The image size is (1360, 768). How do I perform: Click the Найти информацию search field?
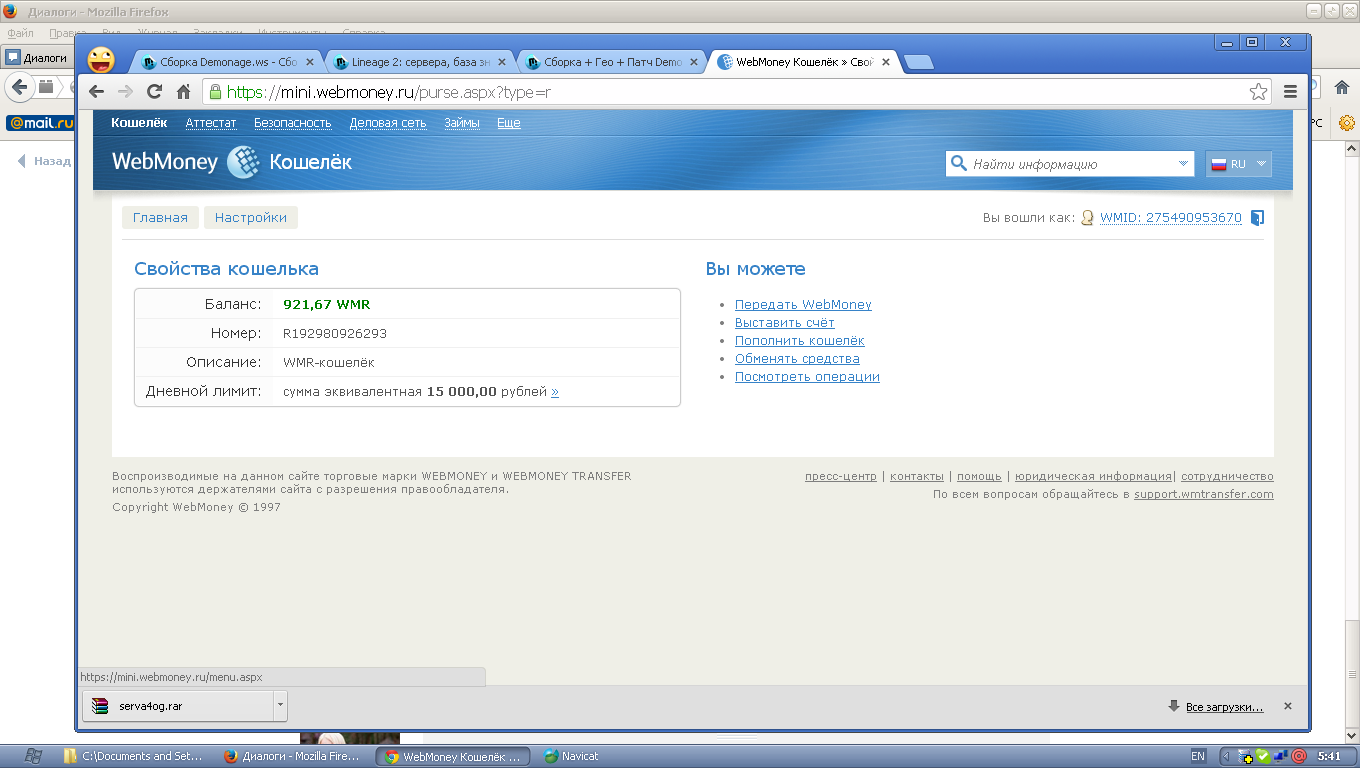pyautogui.click(x=1070, y=164)
